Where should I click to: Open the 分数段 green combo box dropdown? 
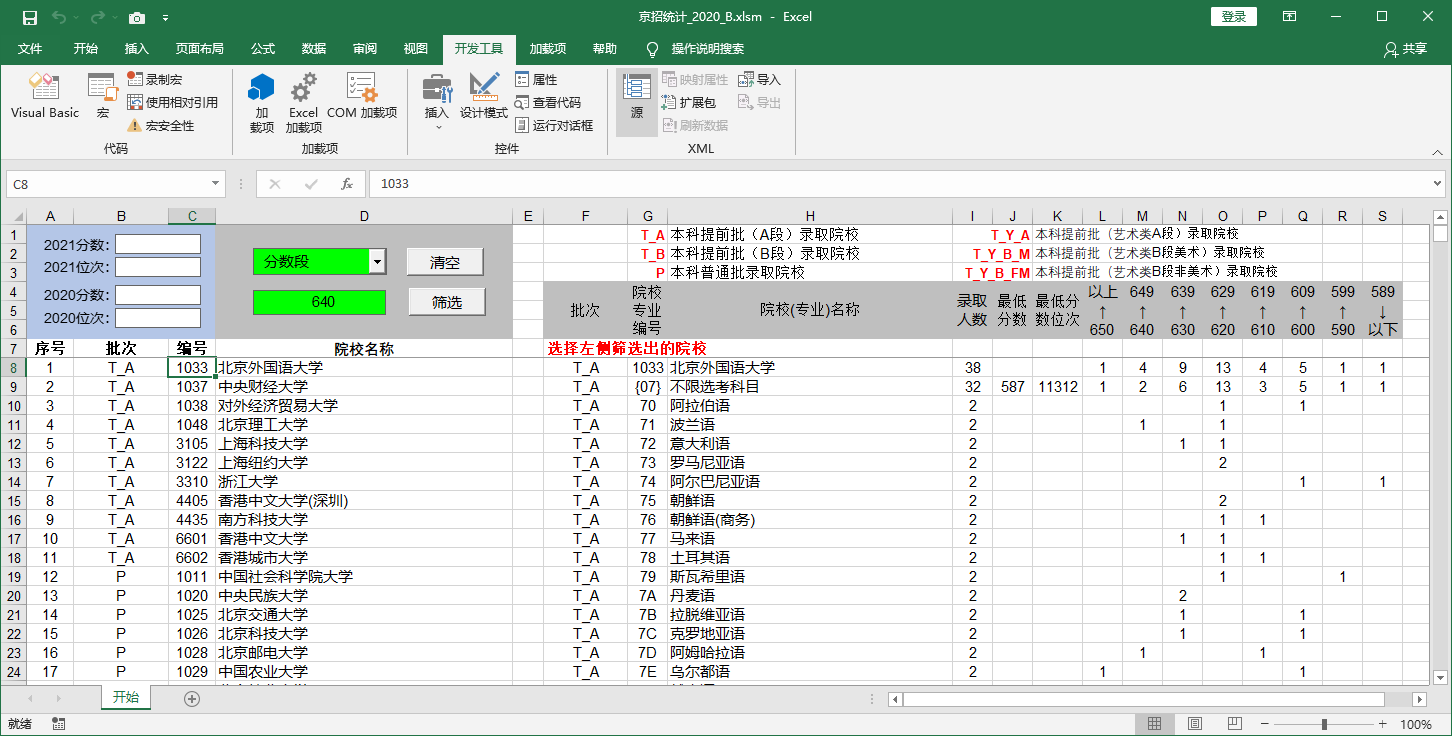click(377, 262)
